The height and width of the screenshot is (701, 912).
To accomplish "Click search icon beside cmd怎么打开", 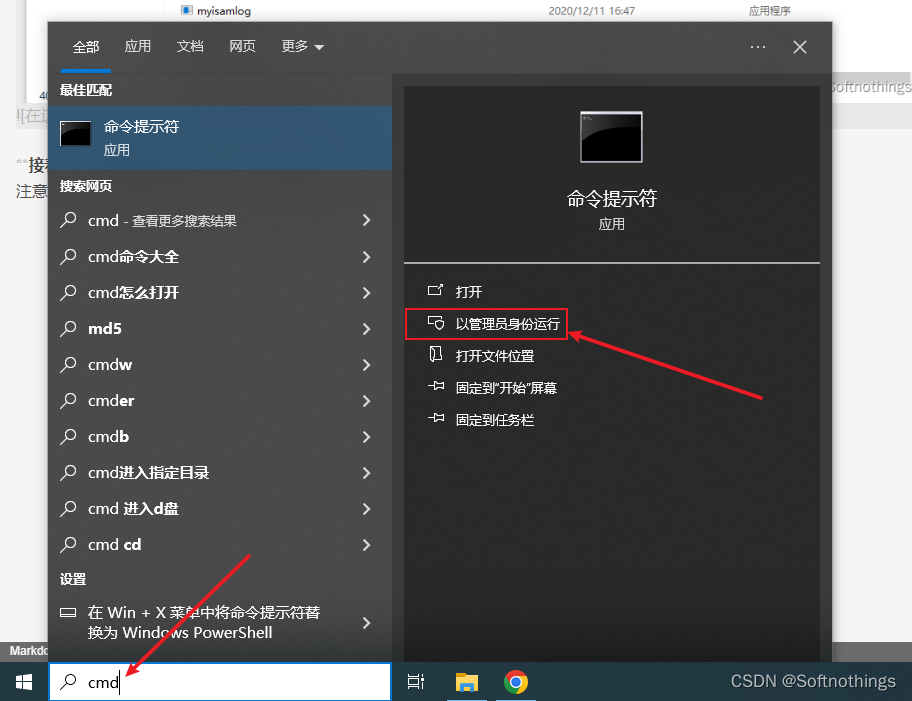I will [x=69, y=292].
